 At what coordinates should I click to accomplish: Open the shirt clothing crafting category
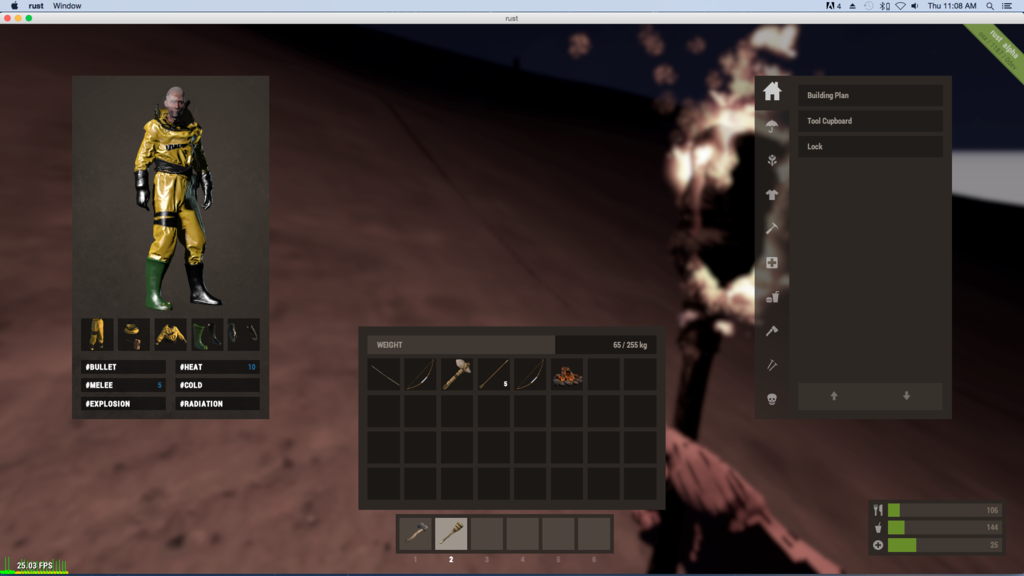(x=772, y=195)
